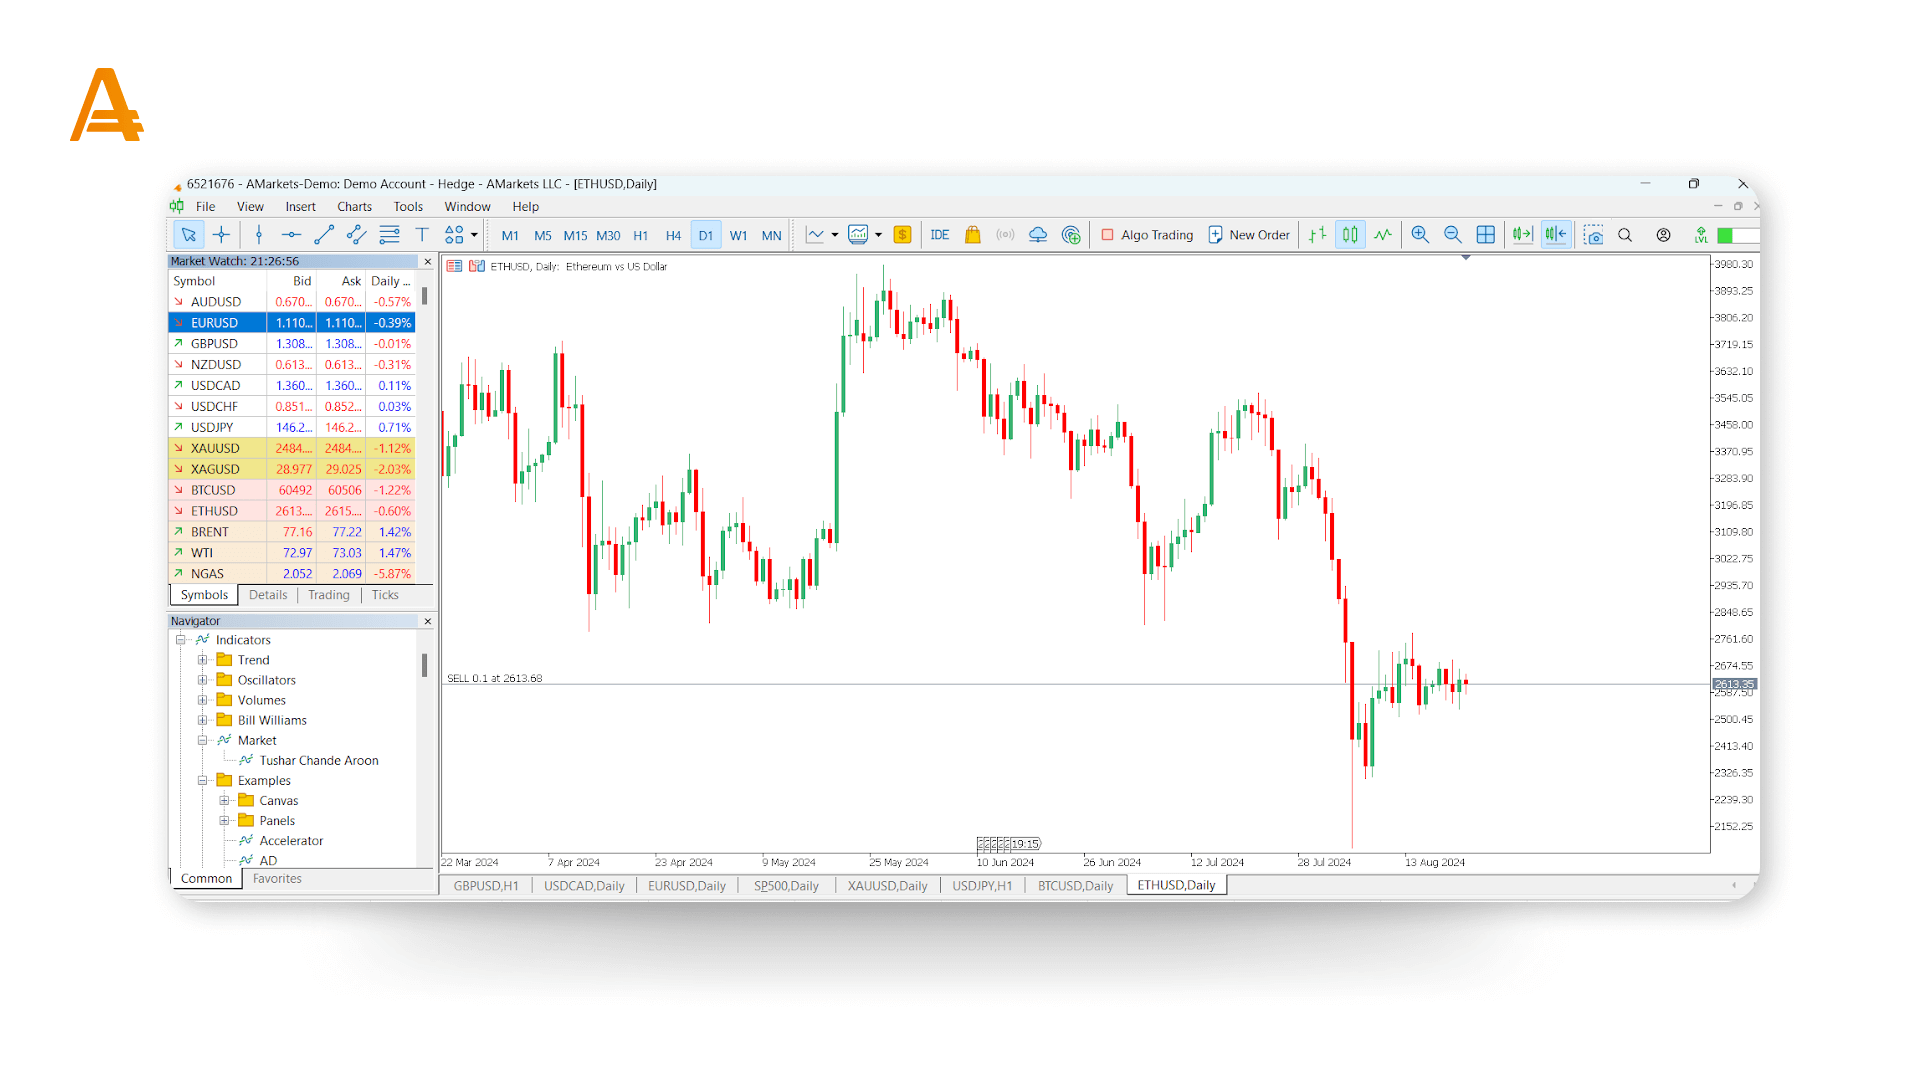The image size is (1920, 1080).
Task: Toggle Algo Trading on
Action: coord(1147,235)
